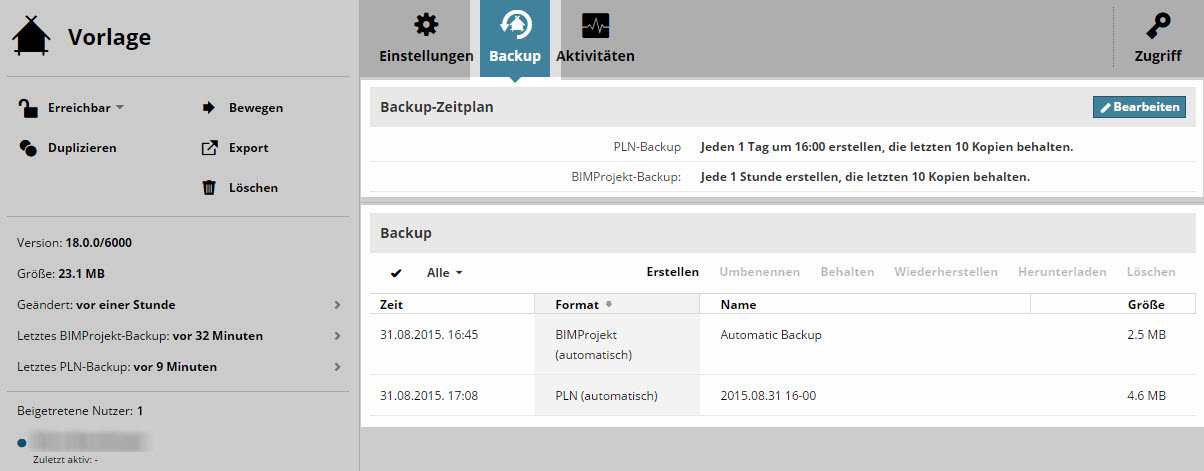Click the Vorlage project house icon
1204x471 pixels.
[31, 37]
